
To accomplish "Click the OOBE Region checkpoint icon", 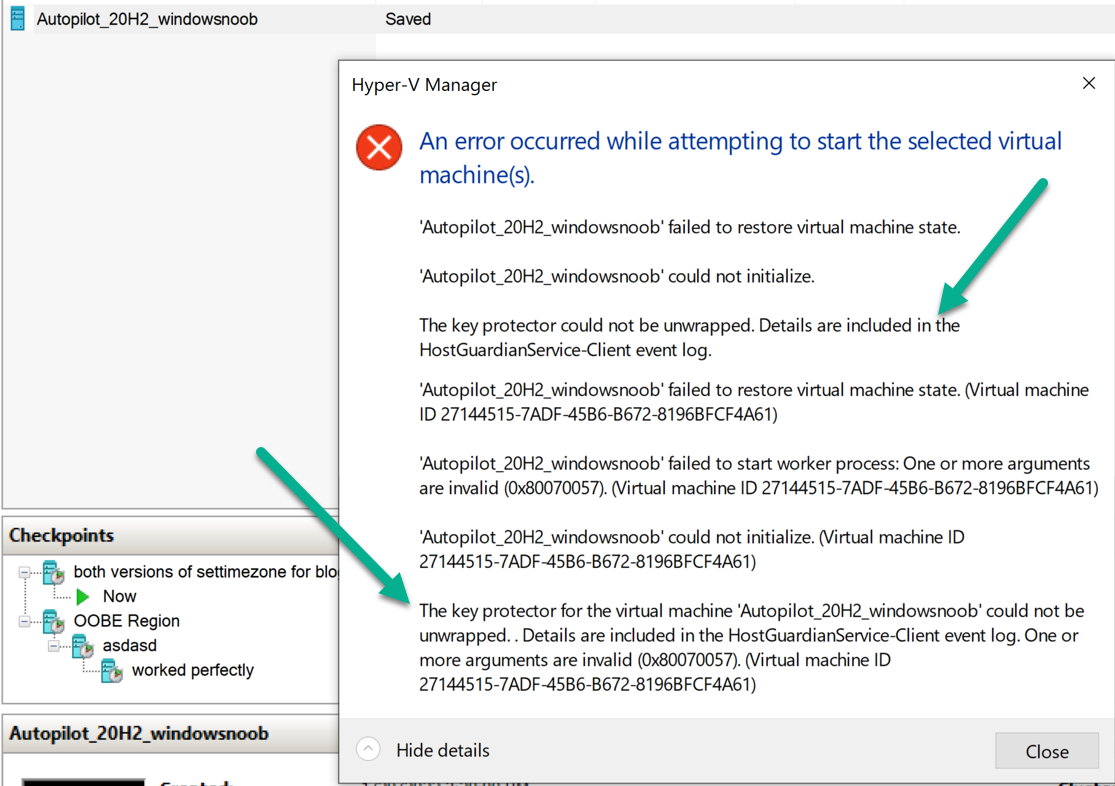I will [54, 621].
